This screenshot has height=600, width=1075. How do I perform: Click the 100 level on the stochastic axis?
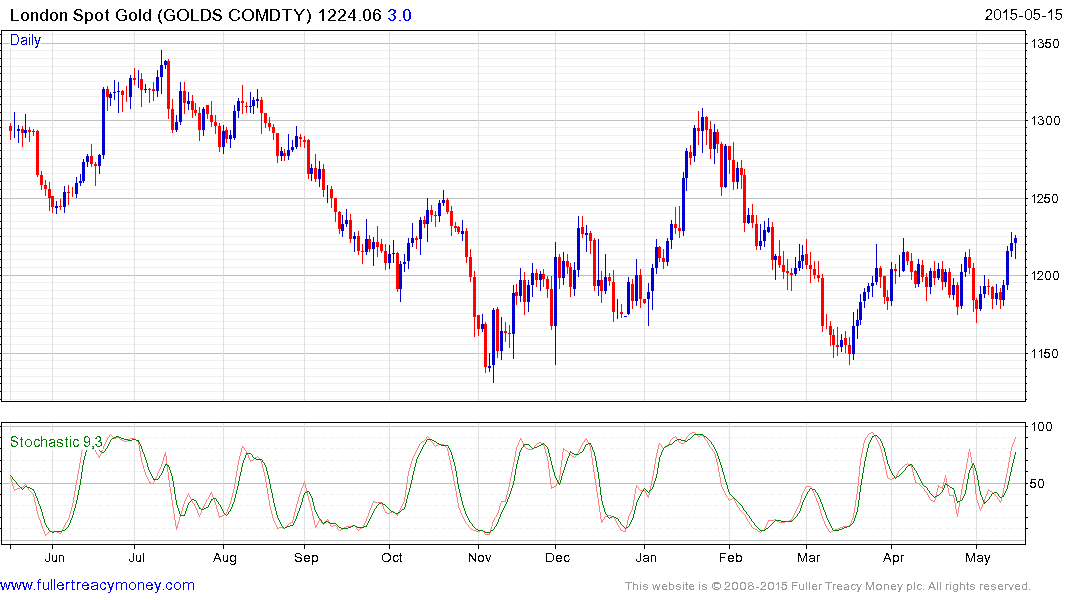[1043, 427]
